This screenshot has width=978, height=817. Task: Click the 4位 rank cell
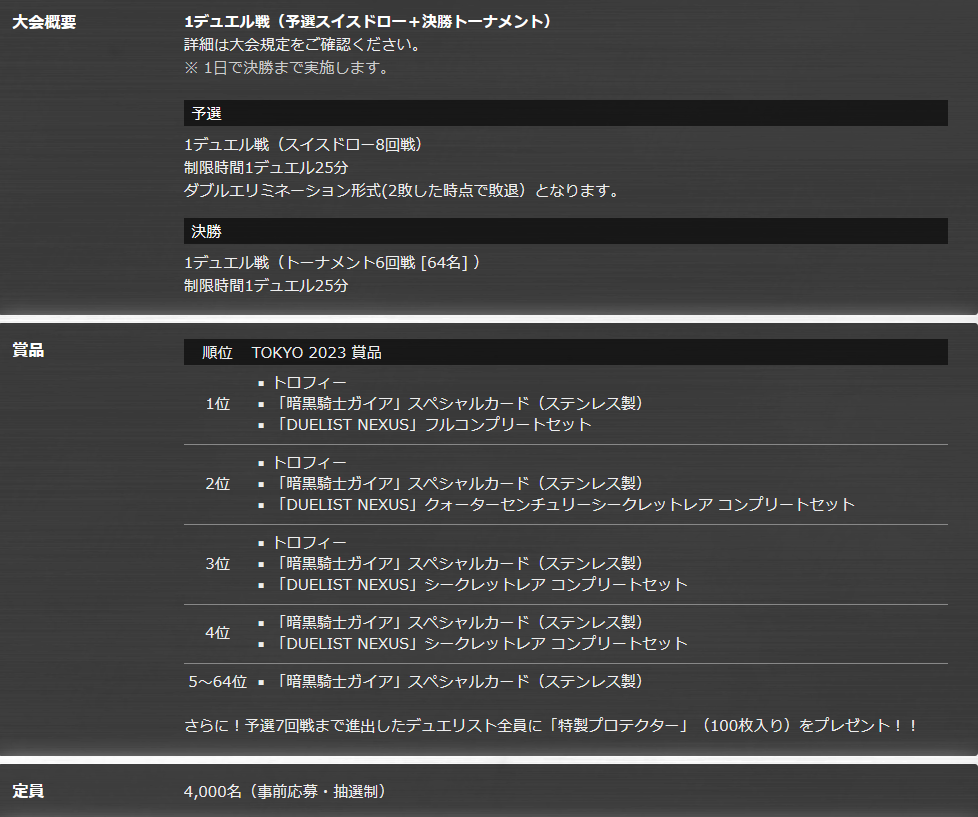[x=218, y=633]
